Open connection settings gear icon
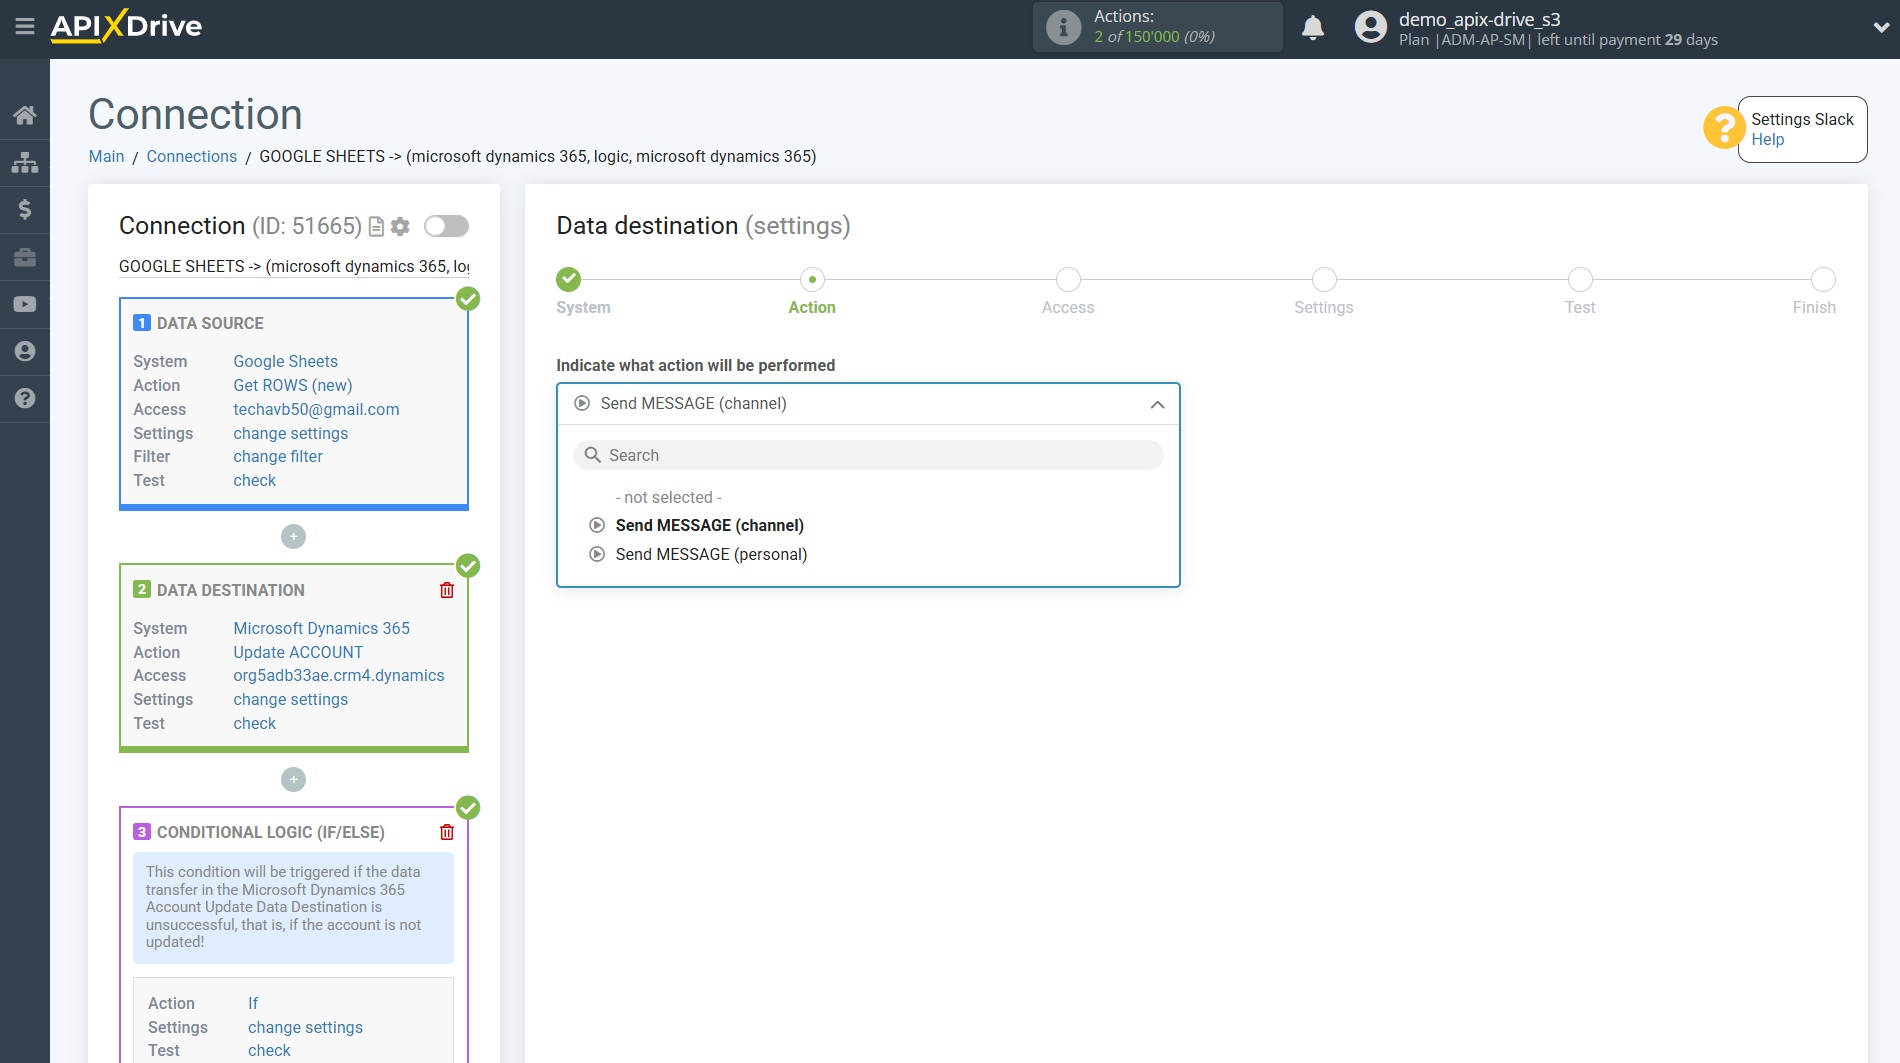This screenshot has width=1900, height=1063. coord(400,227)
